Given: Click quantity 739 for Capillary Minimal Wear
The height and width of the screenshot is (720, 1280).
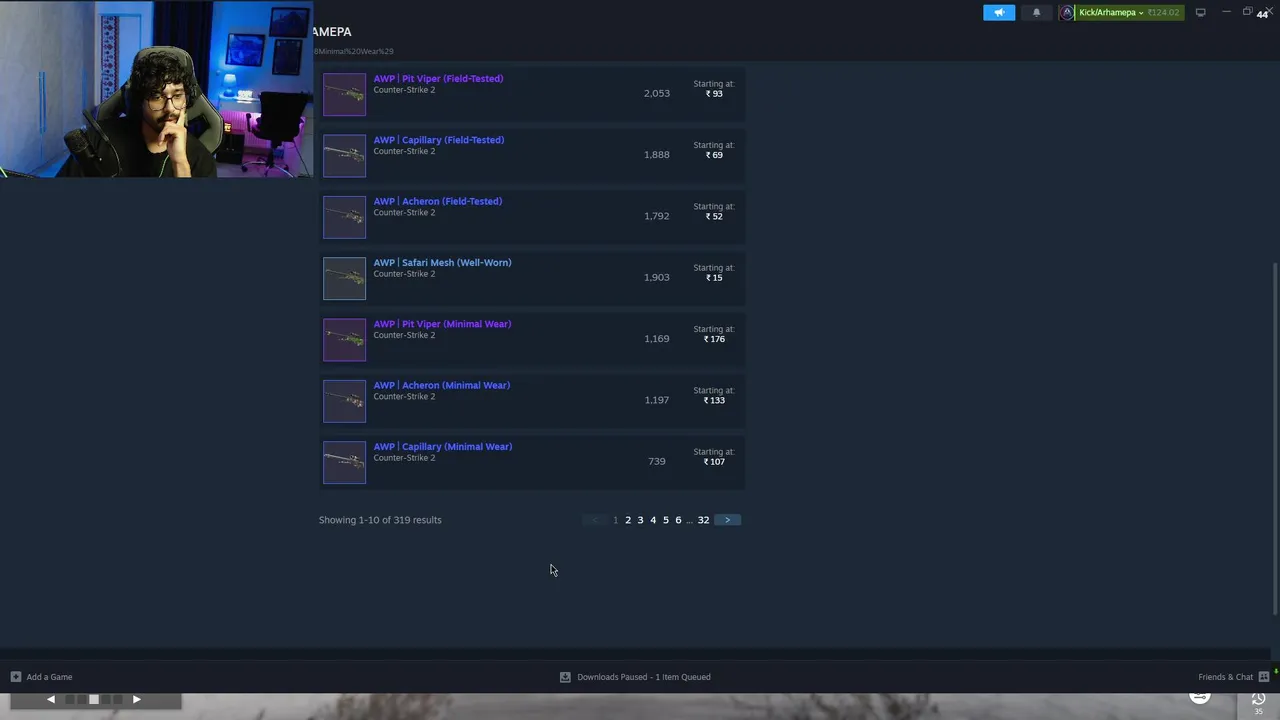Looking at the screenshot, I should pos(657,461).
